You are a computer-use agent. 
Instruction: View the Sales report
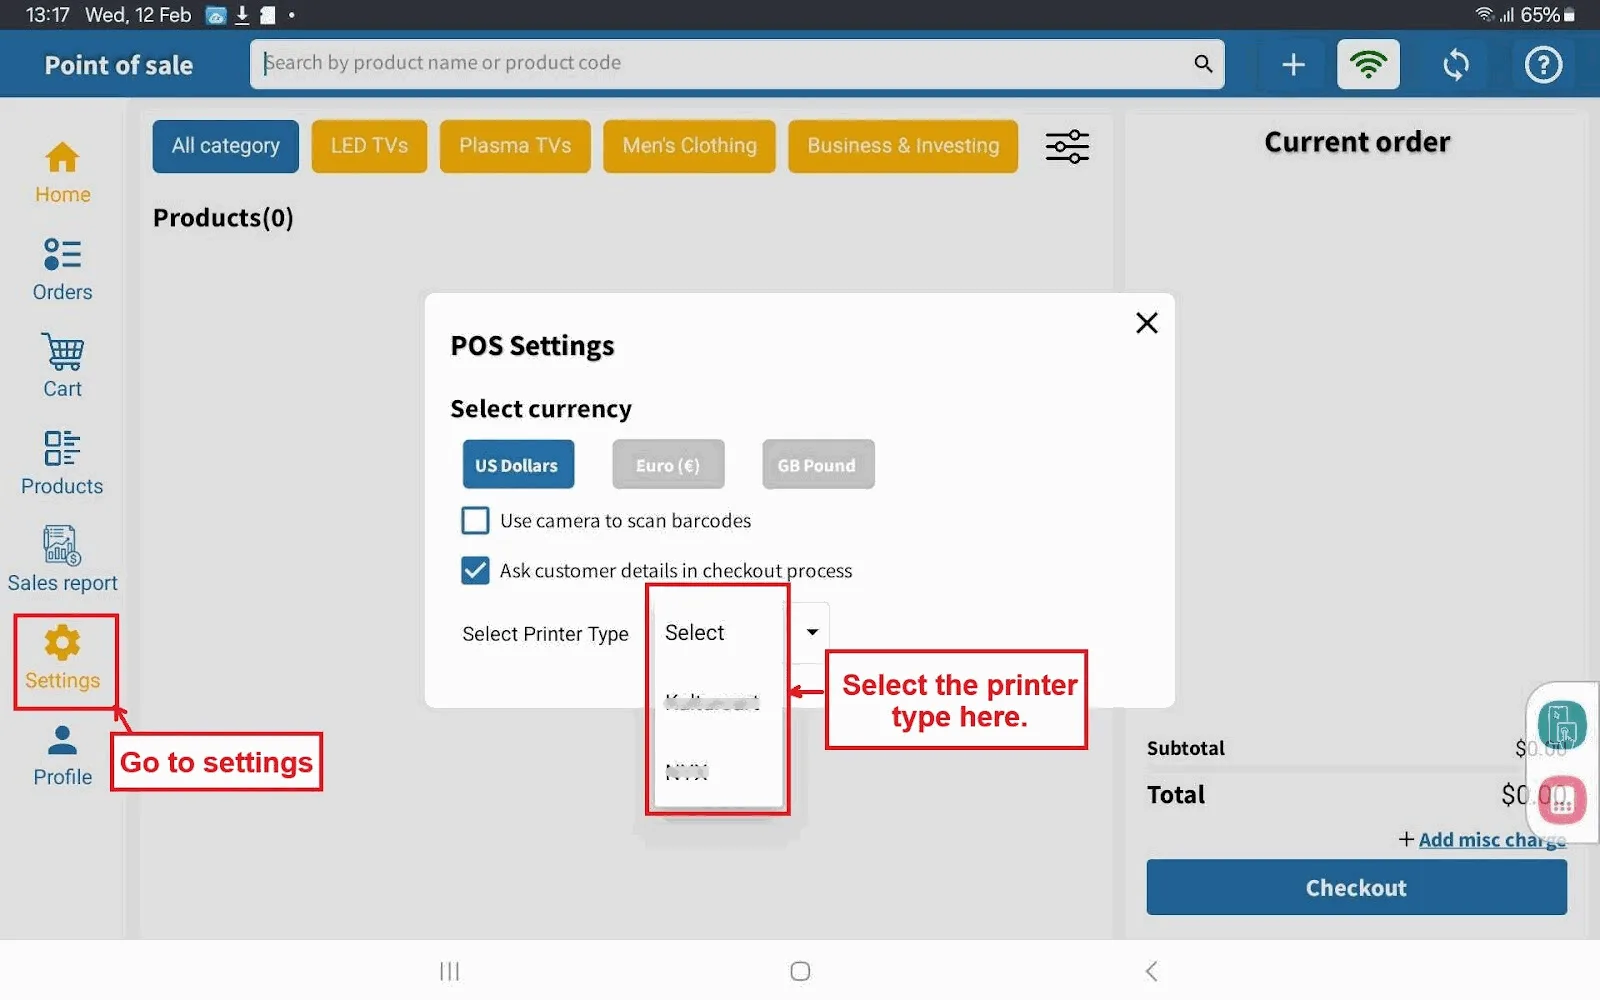point(62,560)
